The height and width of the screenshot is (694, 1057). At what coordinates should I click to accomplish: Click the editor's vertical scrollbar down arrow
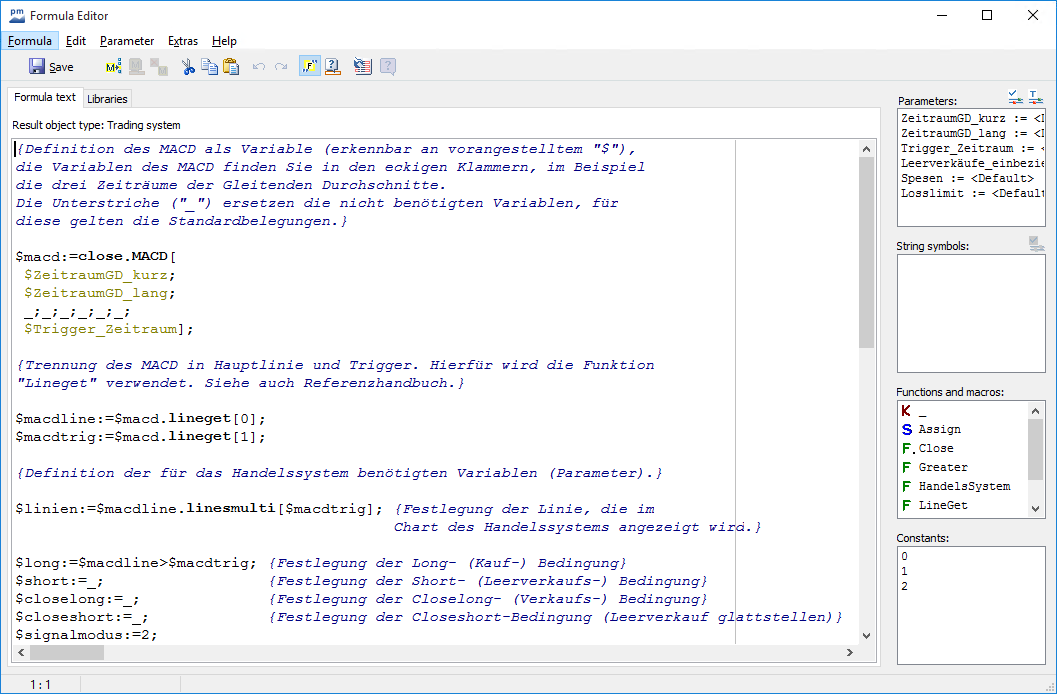[x=866, y=635]
